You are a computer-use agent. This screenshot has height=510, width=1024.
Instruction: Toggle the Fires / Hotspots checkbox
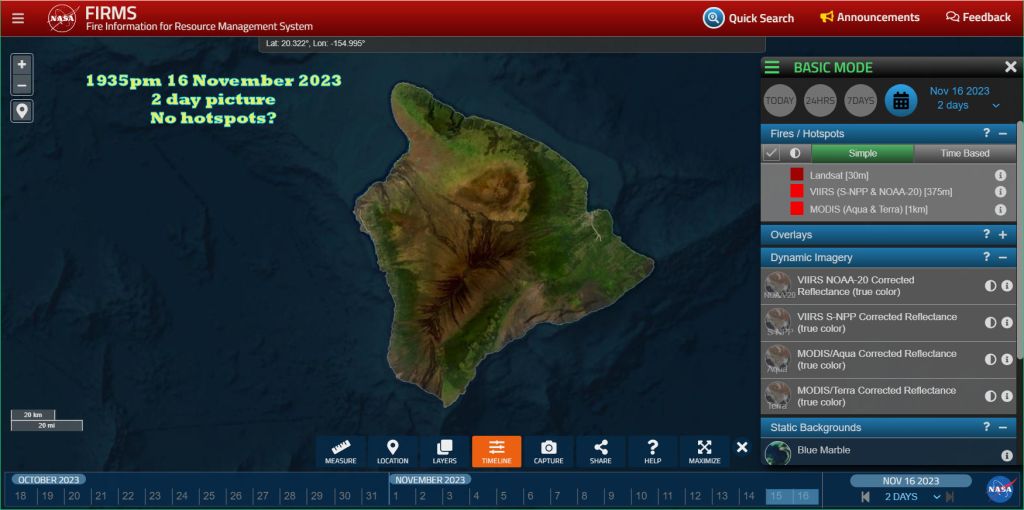[771, 153]
